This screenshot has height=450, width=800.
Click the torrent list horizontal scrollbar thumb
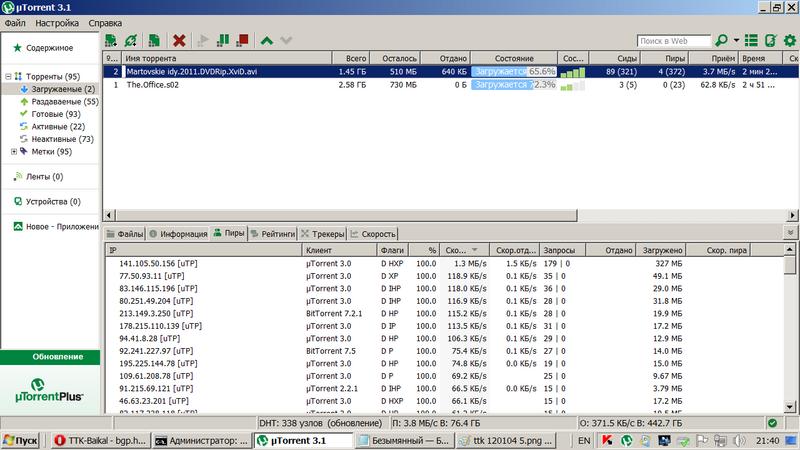tap(346, 215)
